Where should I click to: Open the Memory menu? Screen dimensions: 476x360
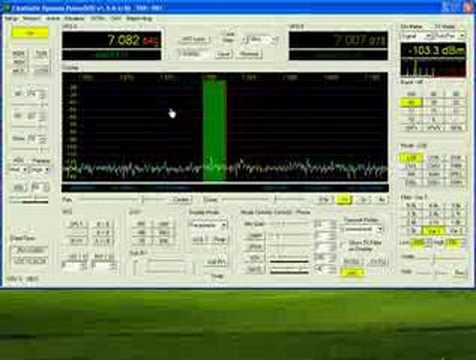pos(31,19)
